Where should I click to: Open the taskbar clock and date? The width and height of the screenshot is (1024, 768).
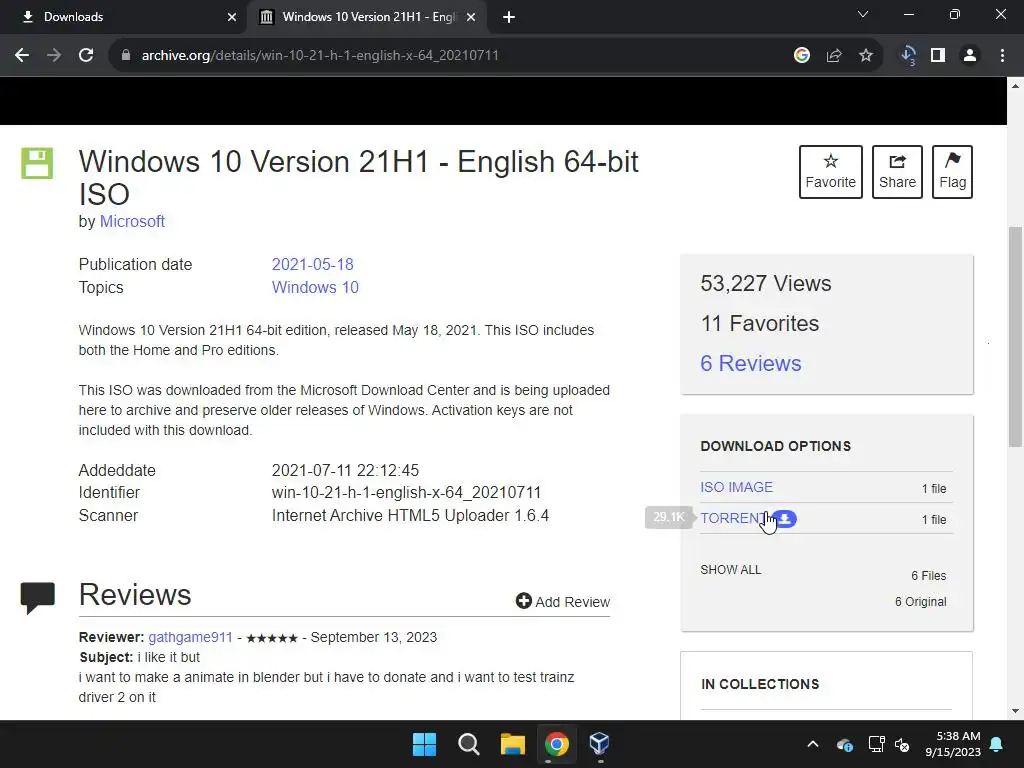953,744
